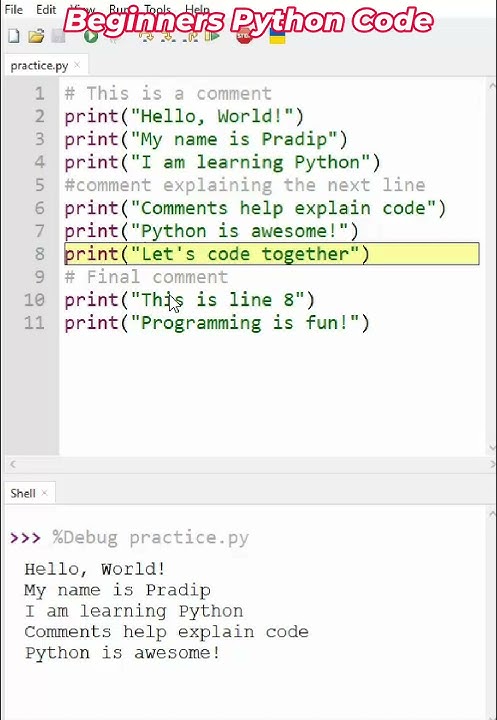Click the Ukraine flag icon
497x720 pixels.
pyautogui.click(x=277, y=36)
